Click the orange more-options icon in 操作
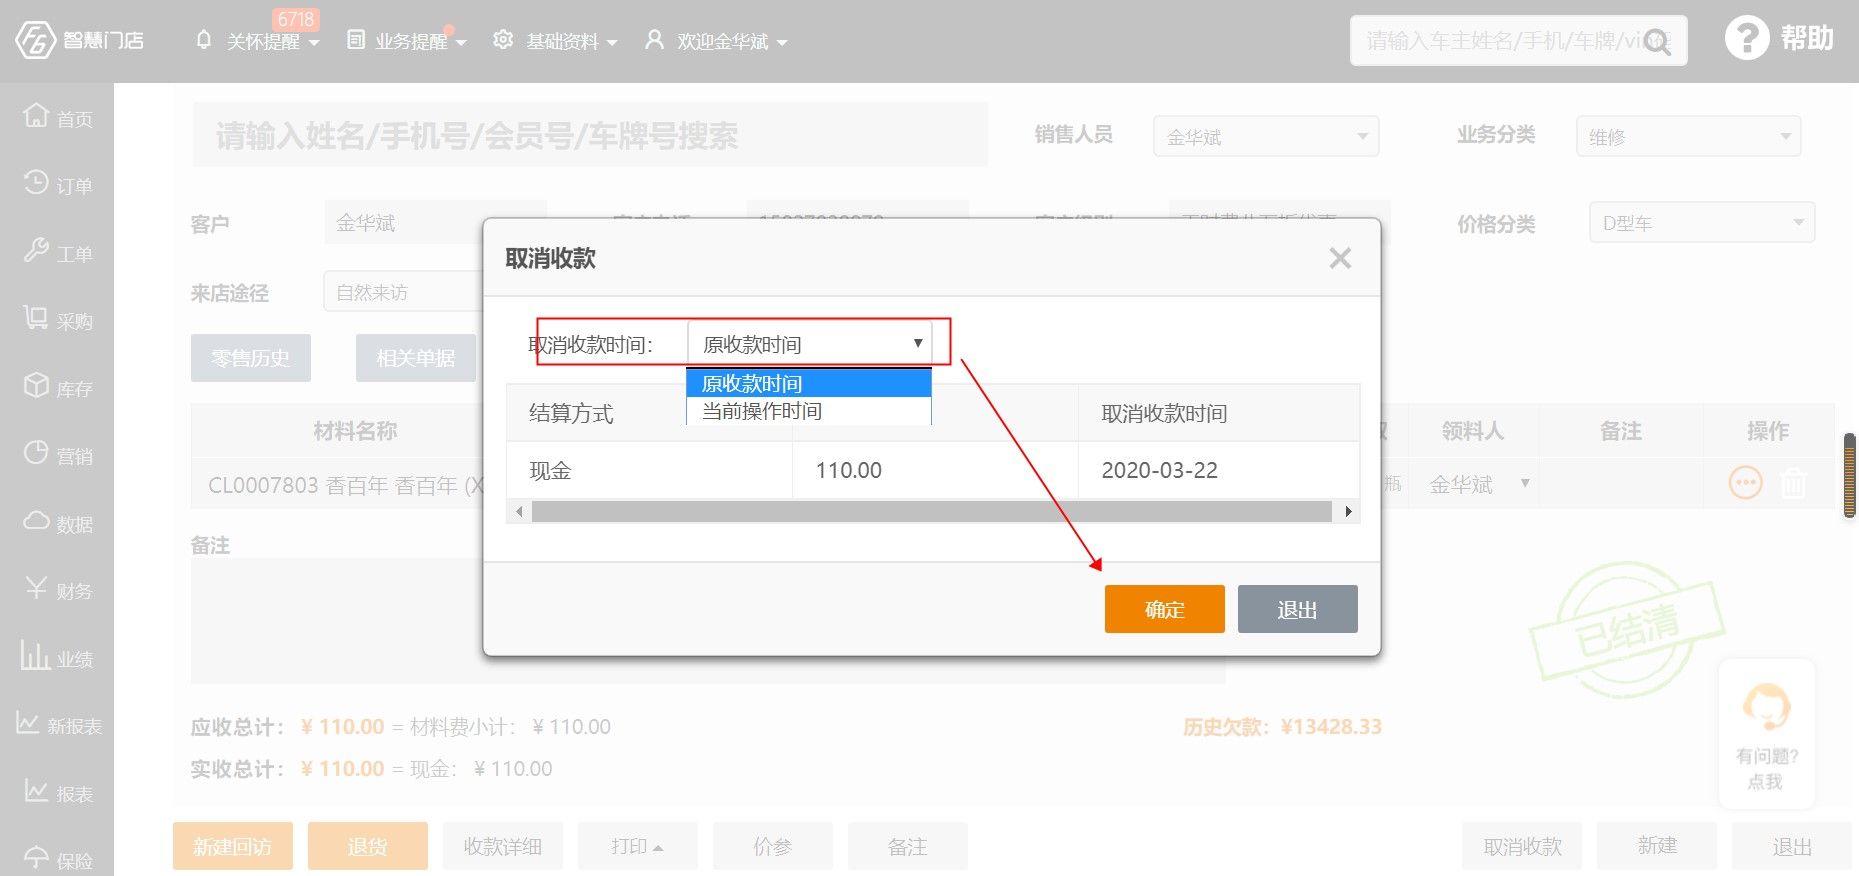The height and width of the screenshot is (876, 1859). coord(1745,484)
